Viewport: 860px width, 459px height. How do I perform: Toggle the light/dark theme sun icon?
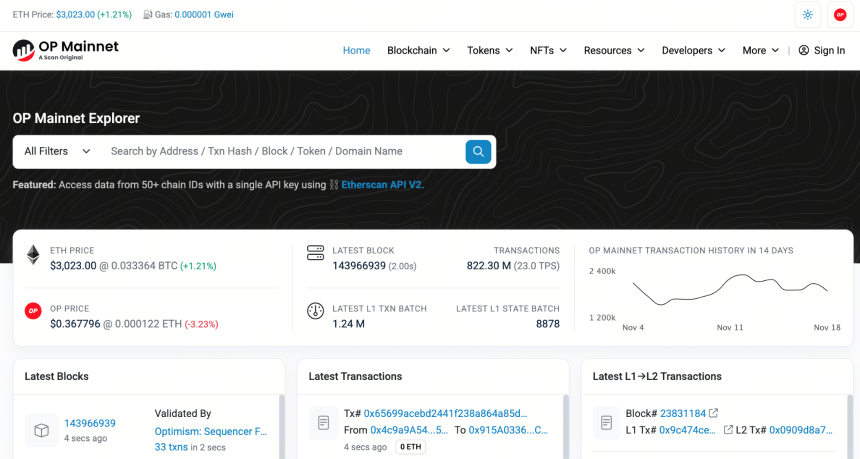[807, 15]
